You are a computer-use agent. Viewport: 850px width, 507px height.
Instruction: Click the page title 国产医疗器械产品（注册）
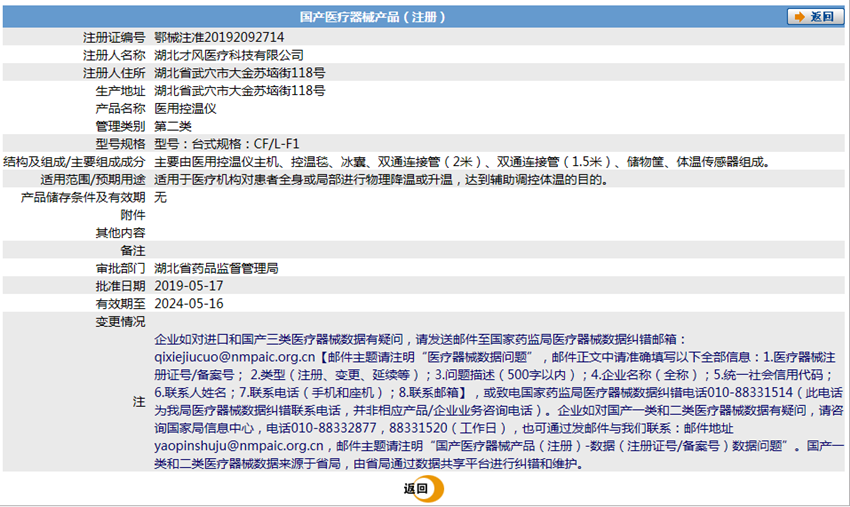coord(372,17)
